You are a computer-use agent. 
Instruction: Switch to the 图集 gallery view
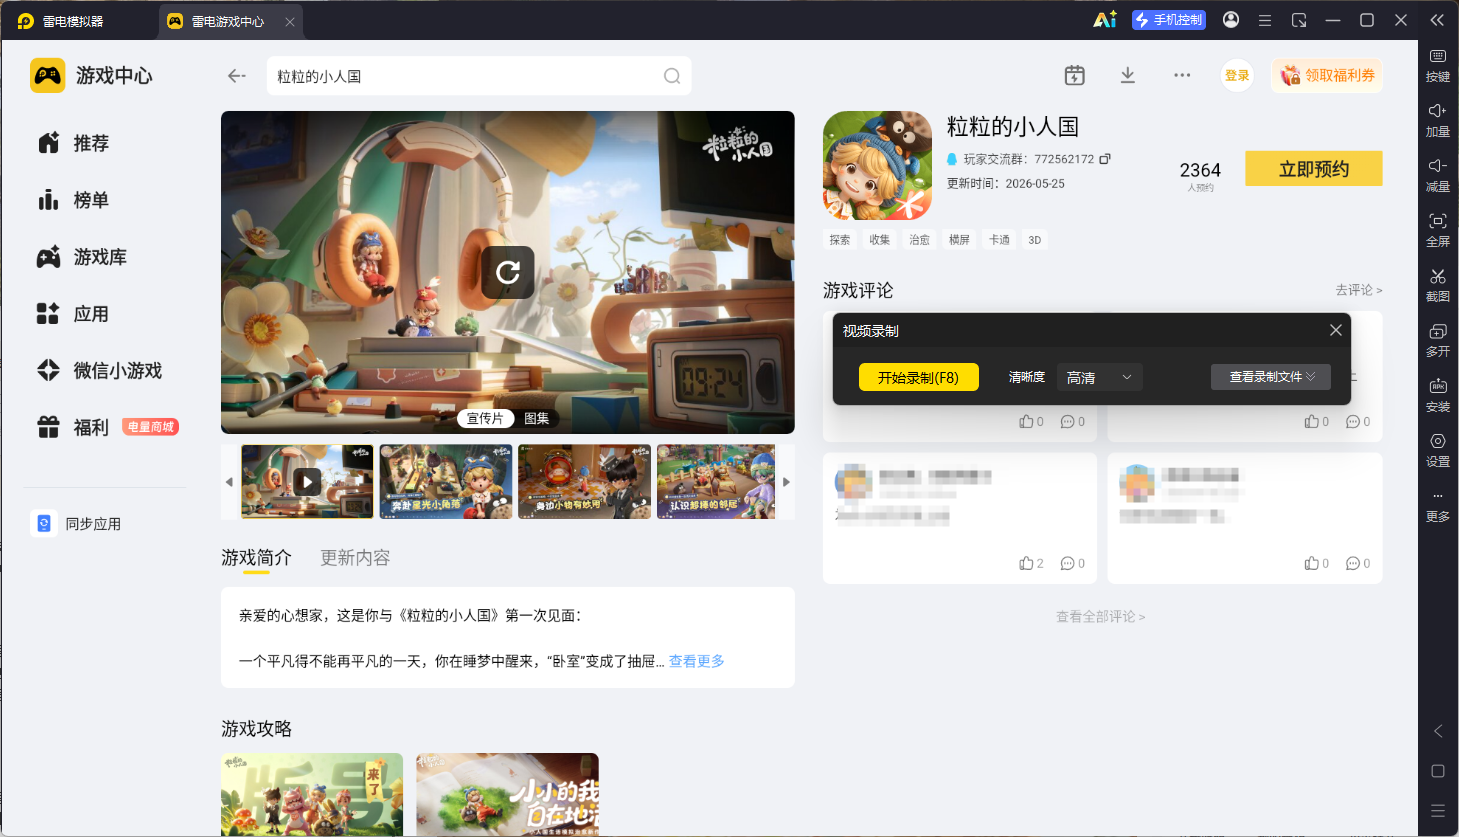coord(537,418)
